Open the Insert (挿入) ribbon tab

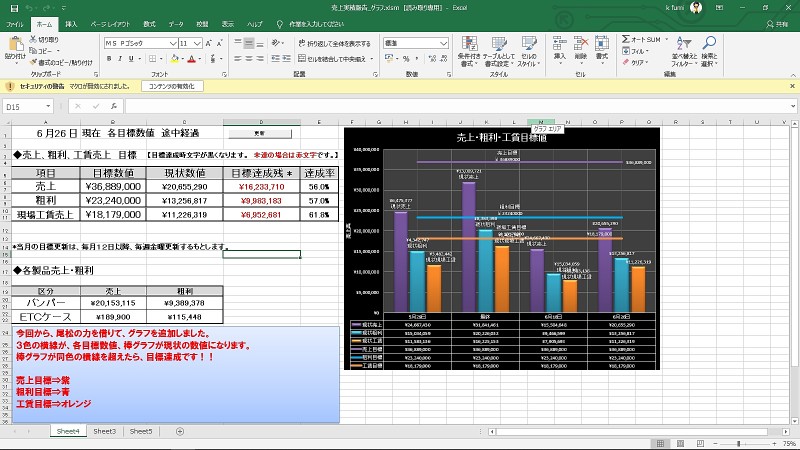tap(71, 22)
